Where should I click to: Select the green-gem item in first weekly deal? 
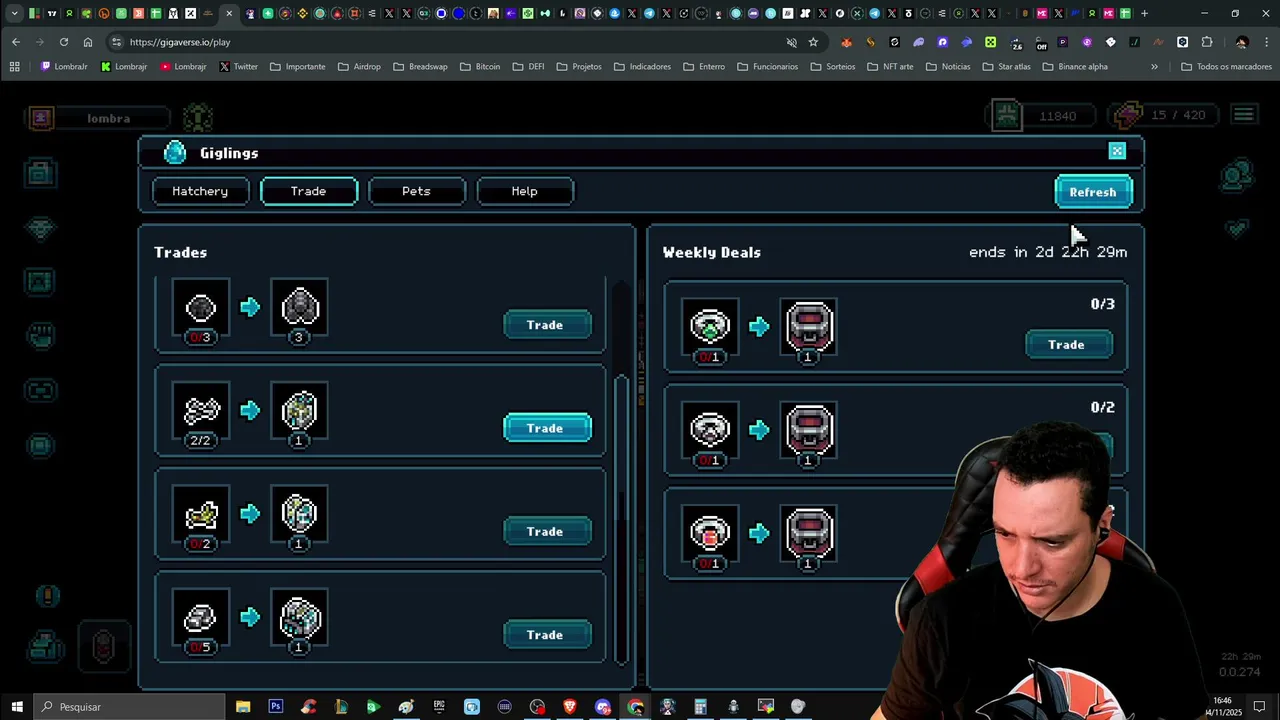[710, 328]
